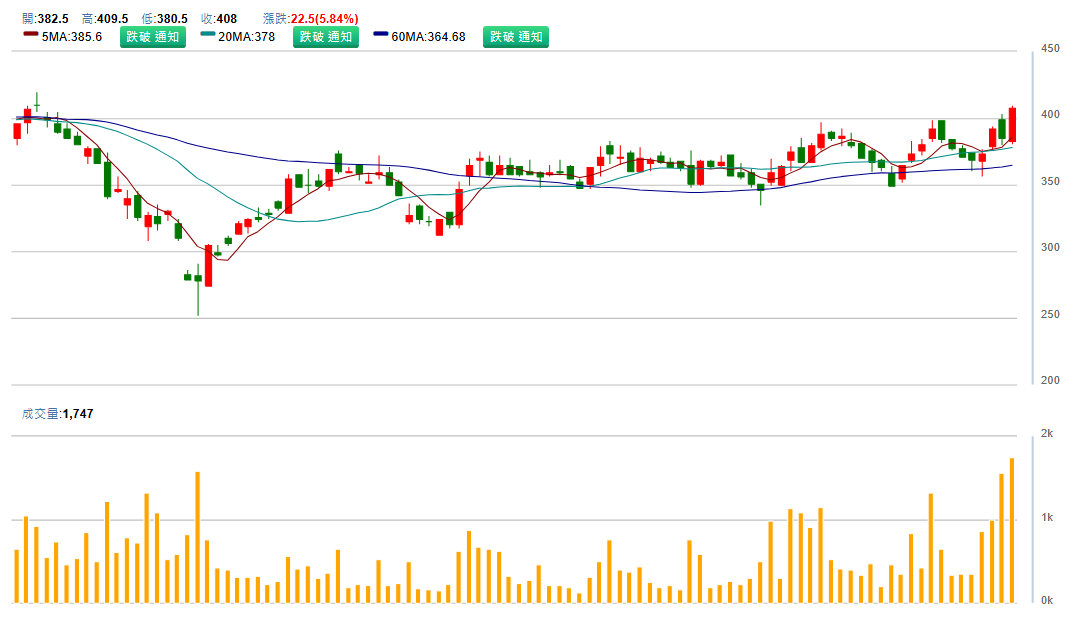The width and height of the screenshot is (1073, 621).
Task: Click the 200 label on price axis
Action: 1050,381
